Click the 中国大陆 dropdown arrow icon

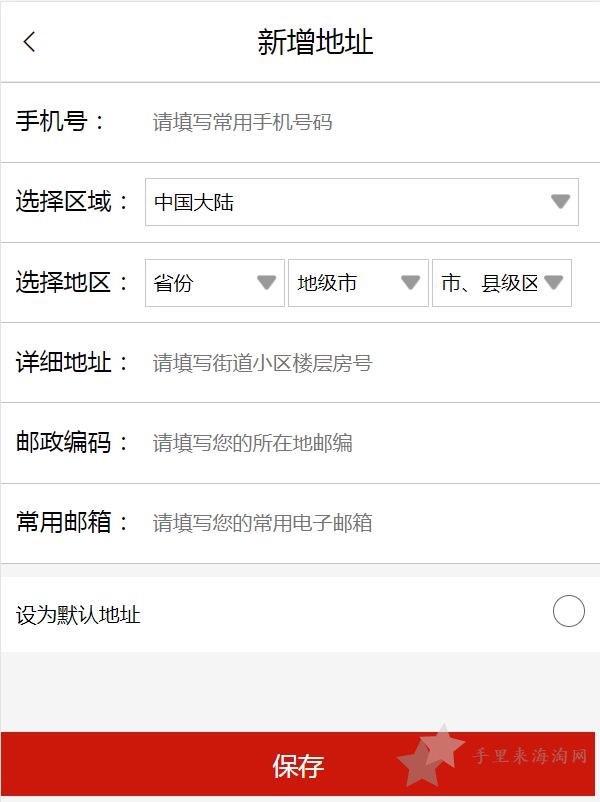pos(561,201)
